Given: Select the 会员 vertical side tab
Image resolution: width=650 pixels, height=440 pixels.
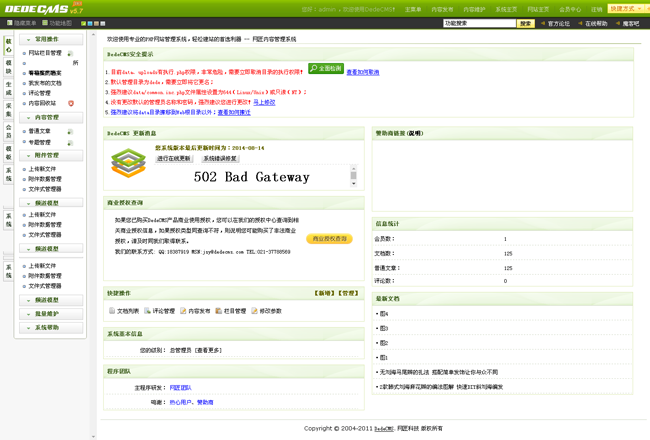Looking at the screenshot, I should tap(9, 131).
